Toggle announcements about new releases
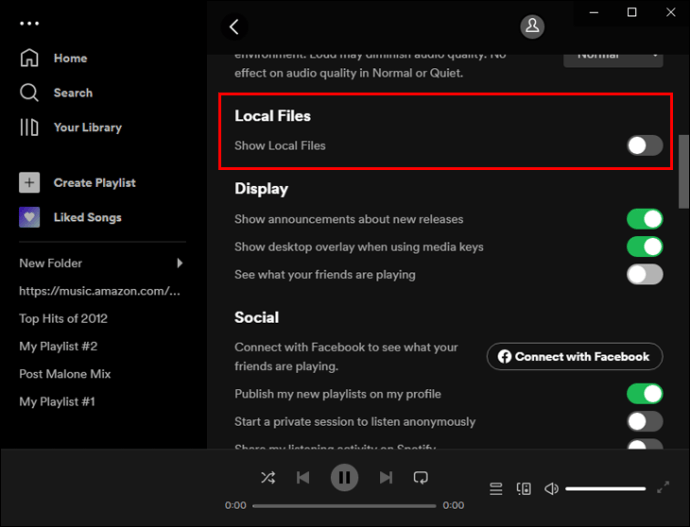 pos(645,219)
